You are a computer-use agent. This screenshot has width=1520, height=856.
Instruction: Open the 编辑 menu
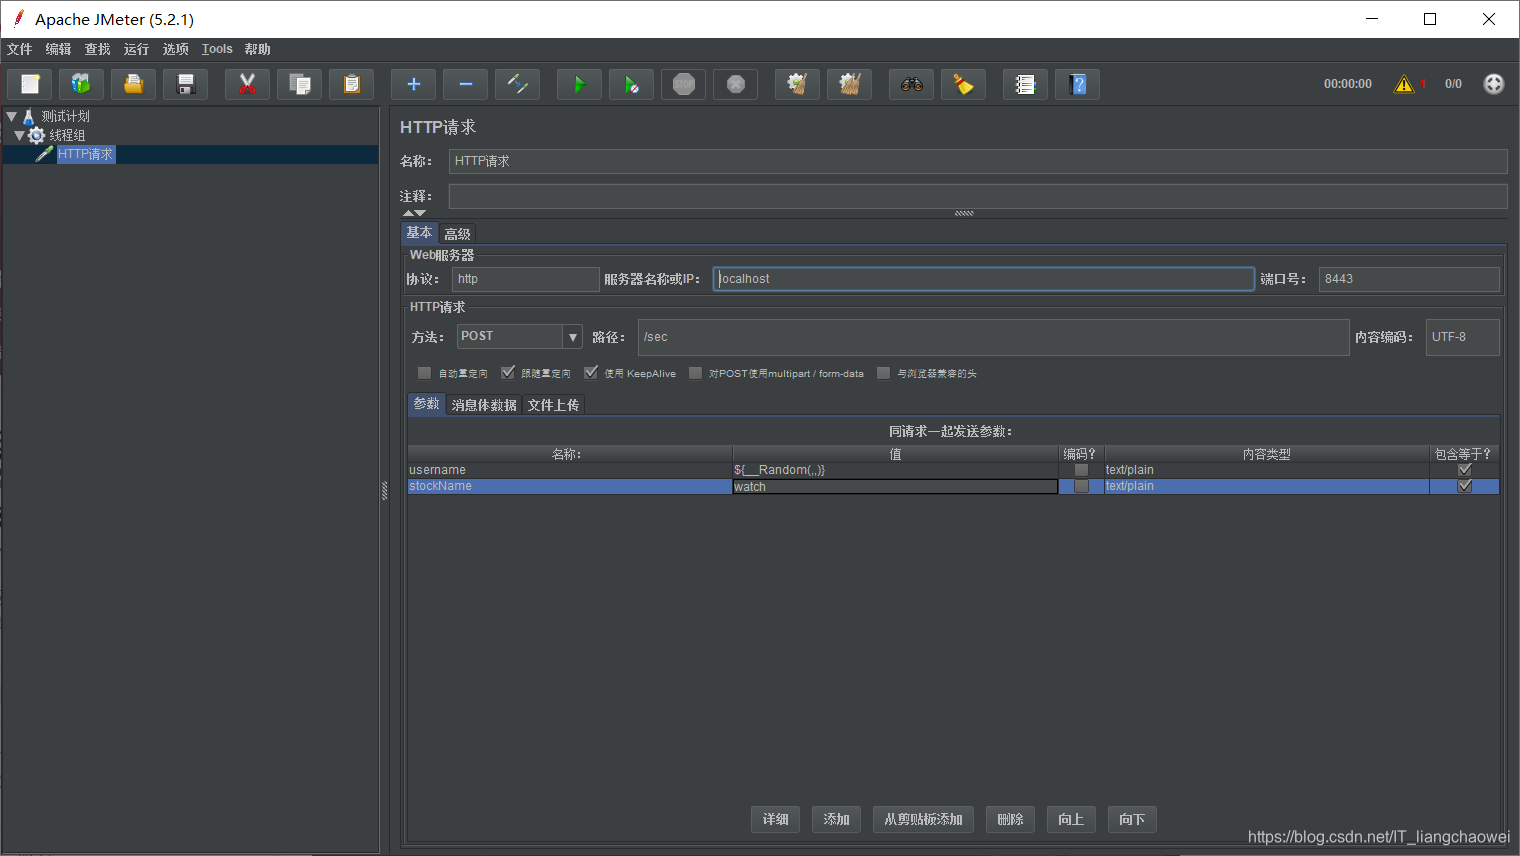[x=58, y=49]
